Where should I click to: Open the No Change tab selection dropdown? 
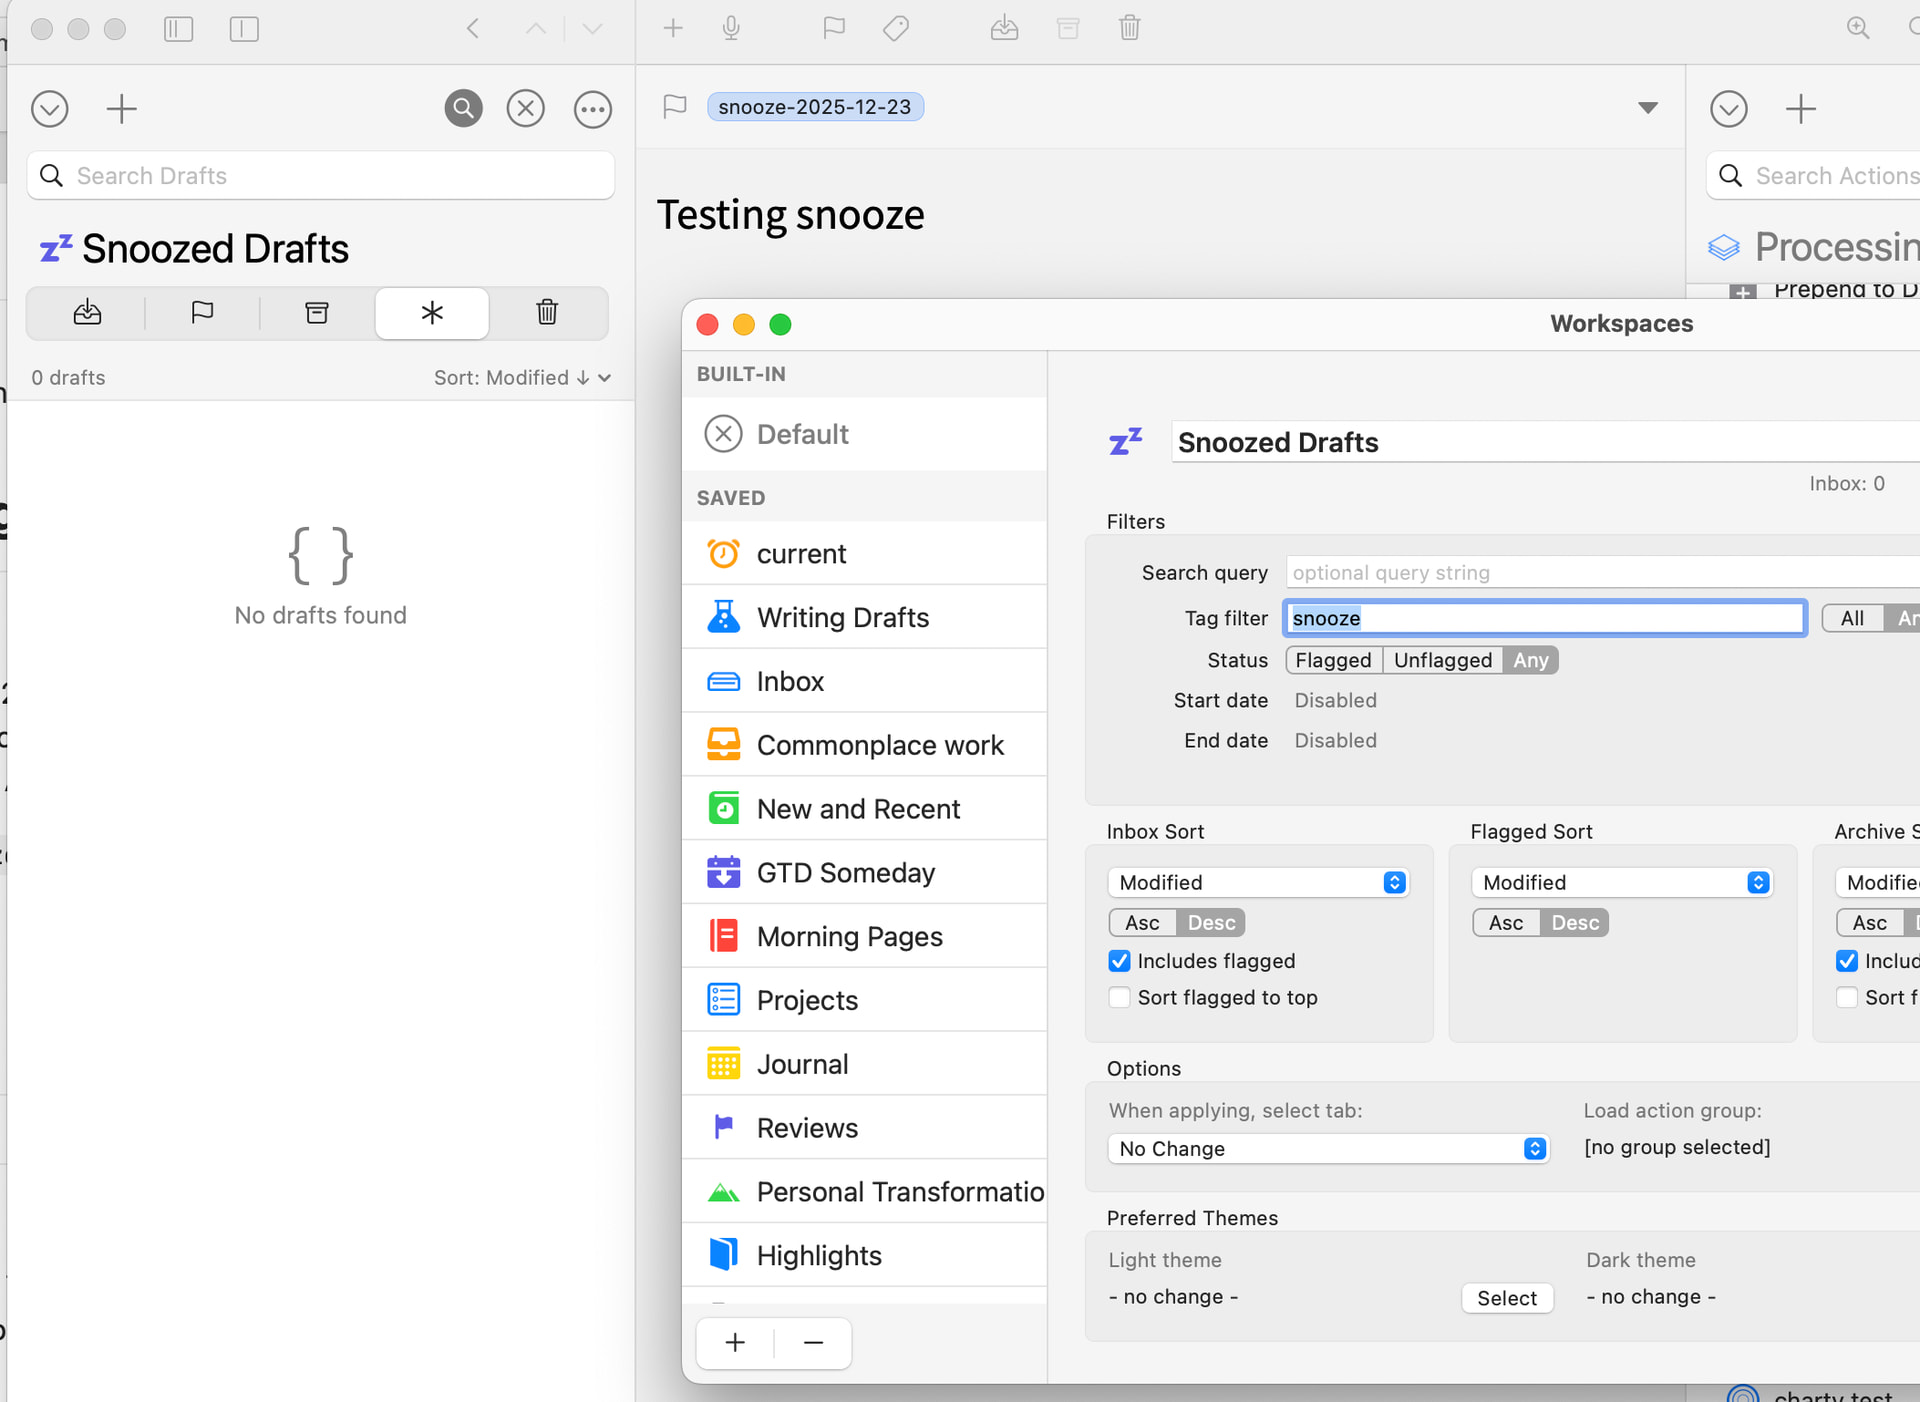(1328, 1148)
